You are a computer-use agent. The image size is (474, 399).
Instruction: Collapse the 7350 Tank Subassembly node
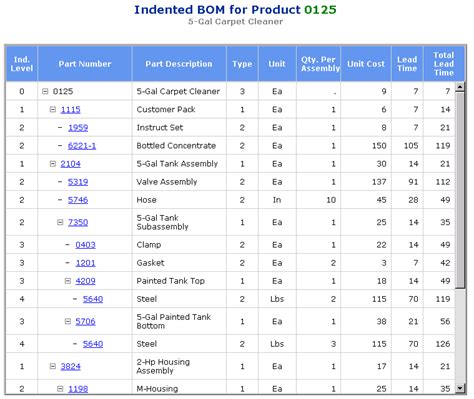click(x=60, y=222)
